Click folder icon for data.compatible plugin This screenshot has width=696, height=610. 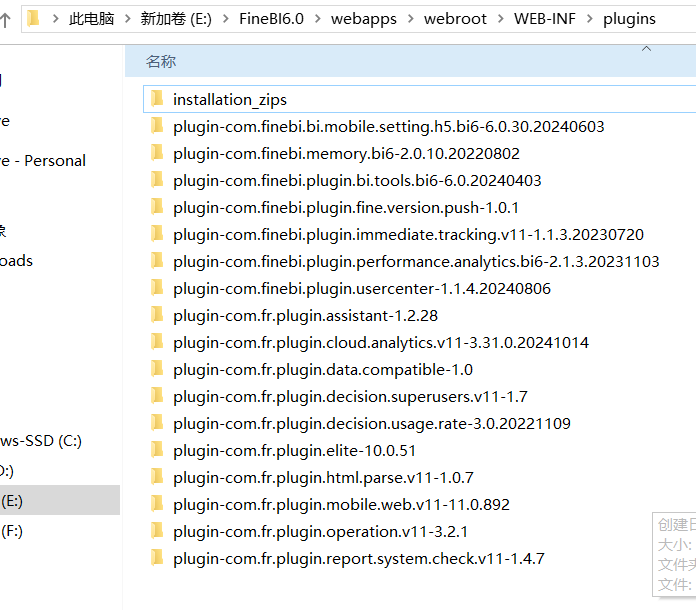point(157,368)
